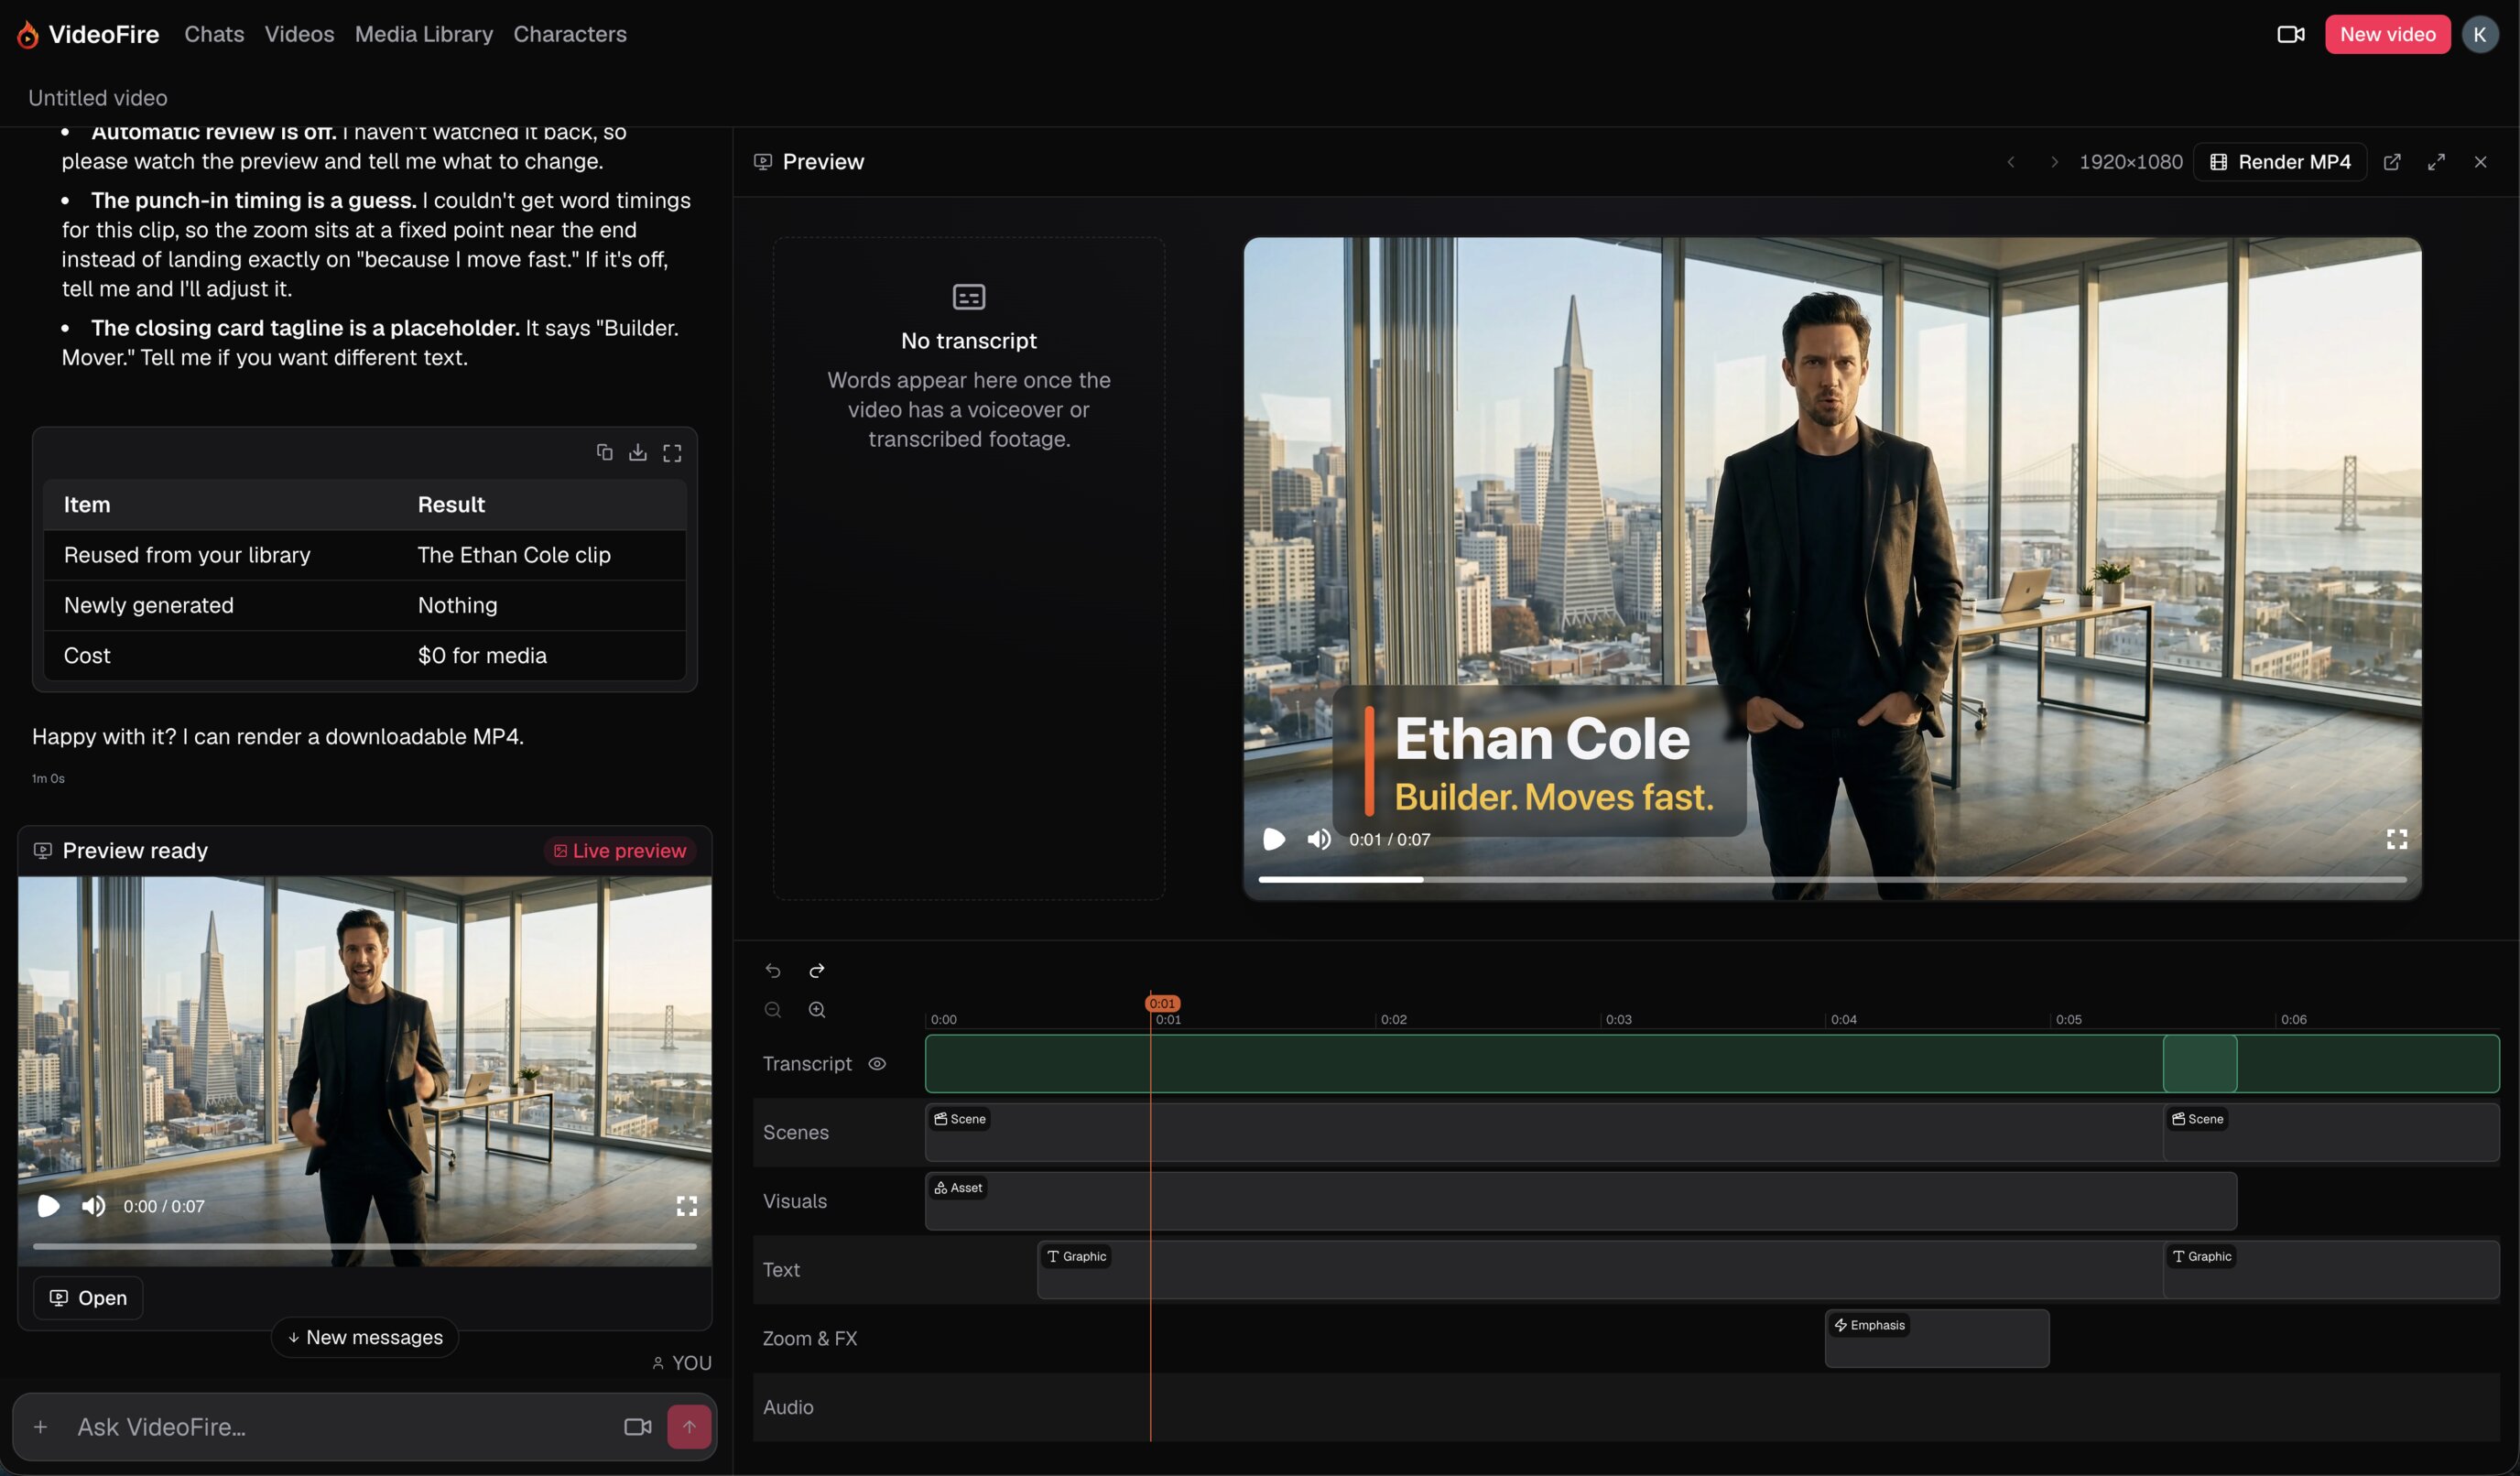Screen dimensions: 2520x1476
Task: Expand the Preview panel to full size
Action: [x=2436, y=162]
